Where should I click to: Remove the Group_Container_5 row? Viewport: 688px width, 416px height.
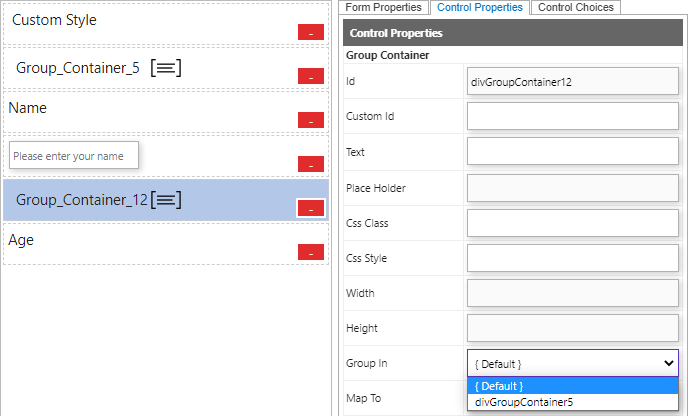310,76
